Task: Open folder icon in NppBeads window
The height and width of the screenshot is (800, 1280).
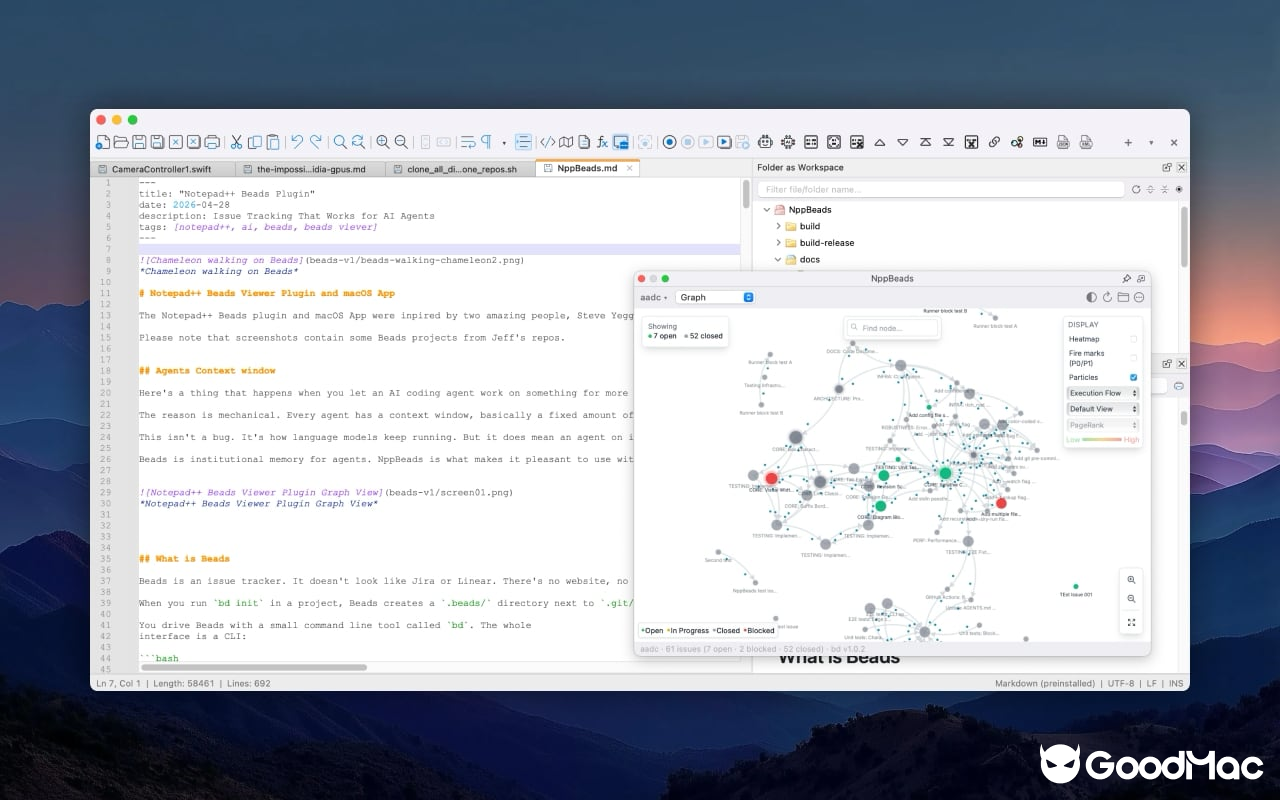Action: [x=1123, y=297]
